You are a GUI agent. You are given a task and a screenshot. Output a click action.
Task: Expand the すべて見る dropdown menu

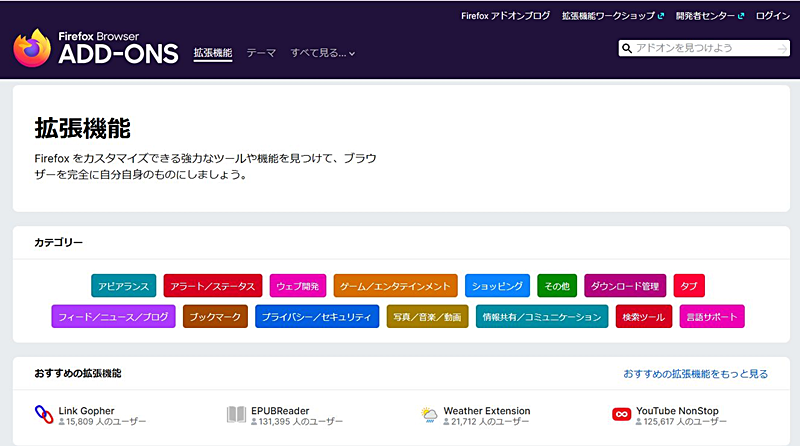pyautogui.click(x=322, y=53)
